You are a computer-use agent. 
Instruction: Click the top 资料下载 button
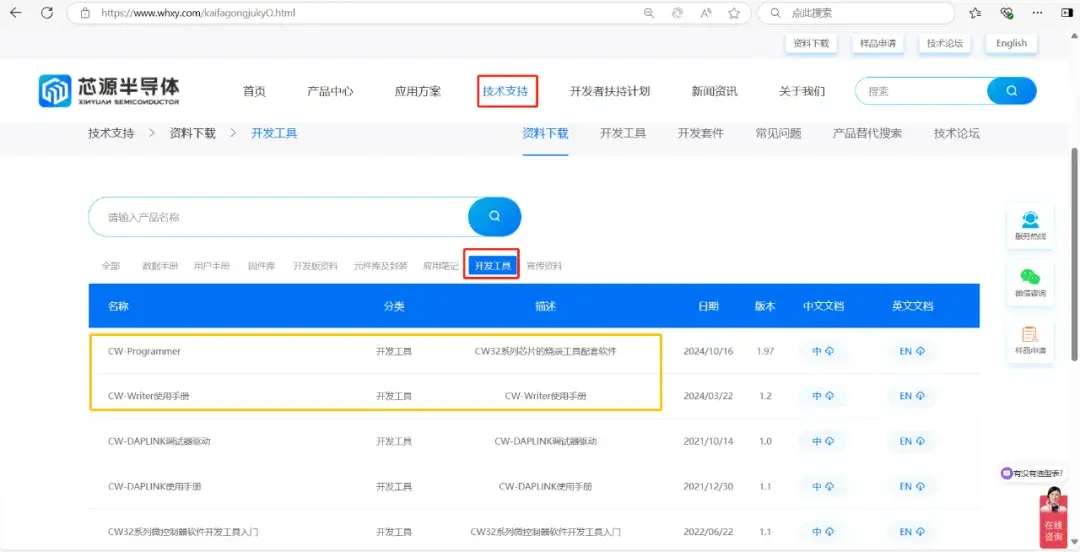click(x=811, y=43)
